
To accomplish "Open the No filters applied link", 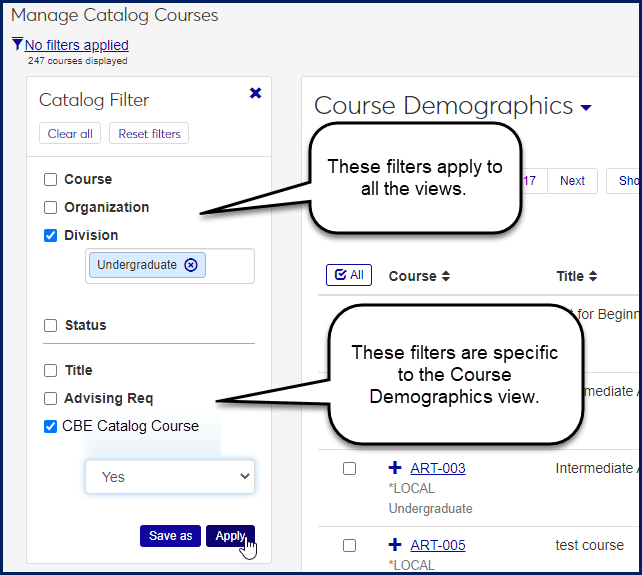I will [77, 45].
